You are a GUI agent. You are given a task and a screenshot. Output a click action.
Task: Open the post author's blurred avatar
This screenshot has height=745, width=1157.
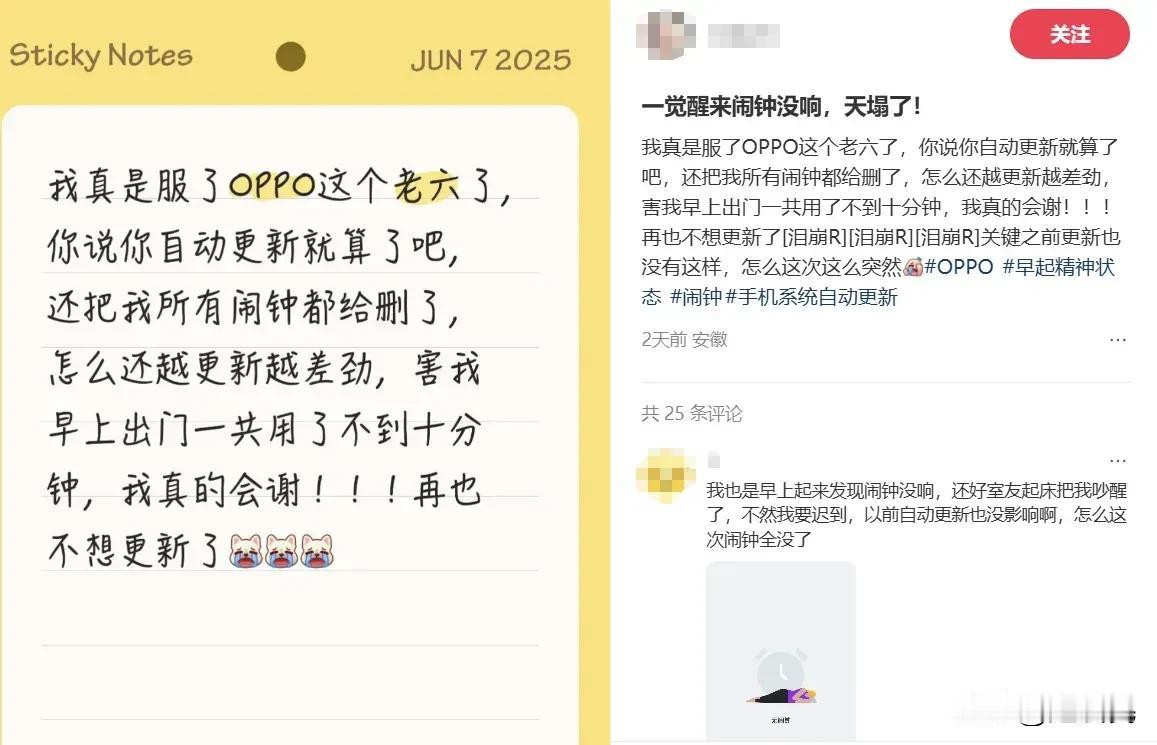(665, 35)
